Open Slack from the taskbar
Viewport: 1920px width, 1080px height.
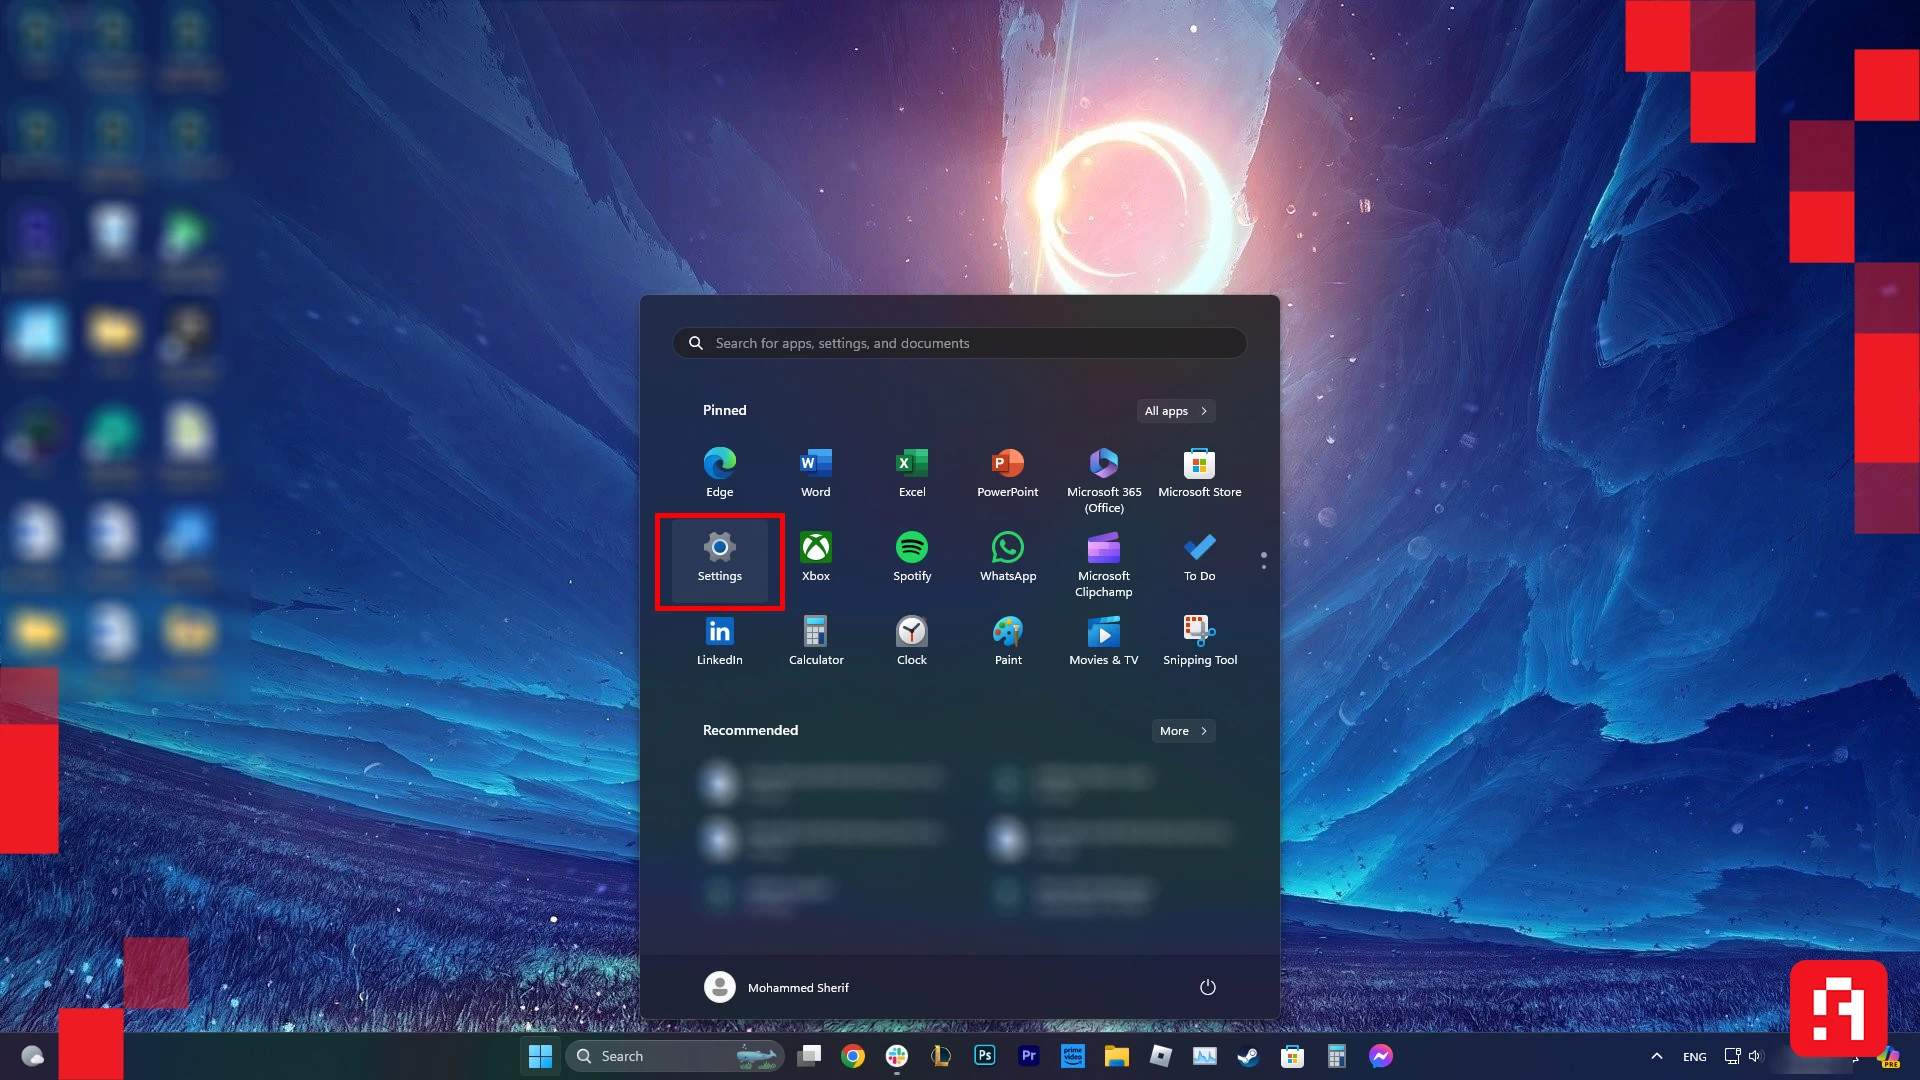(x=897, y=1056)
